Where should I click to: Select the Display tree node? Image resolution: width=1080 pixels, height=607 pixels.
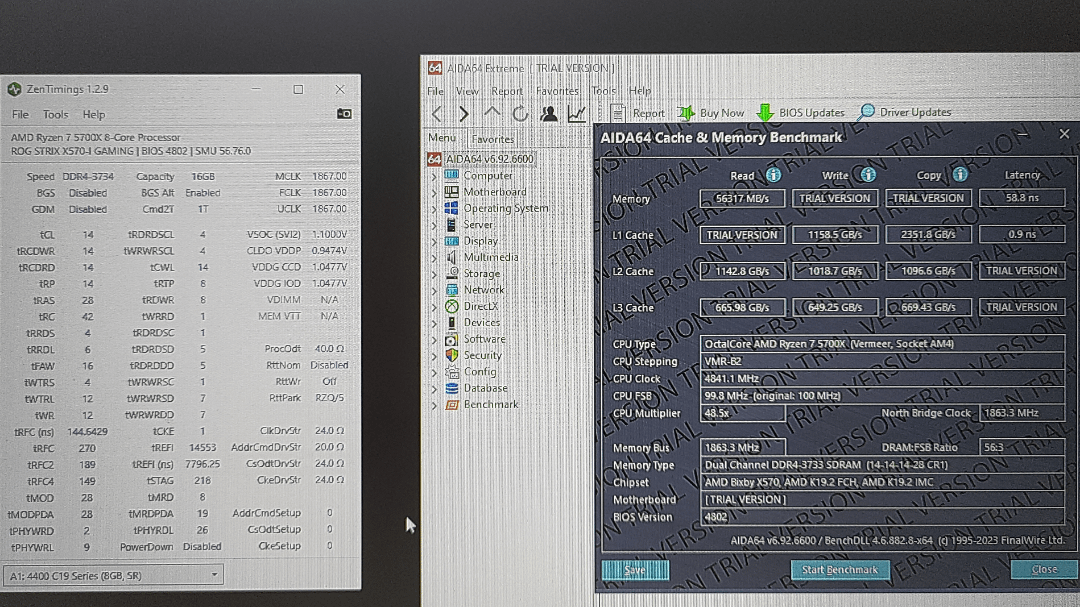pyautogui.click(x=481, y=241)
